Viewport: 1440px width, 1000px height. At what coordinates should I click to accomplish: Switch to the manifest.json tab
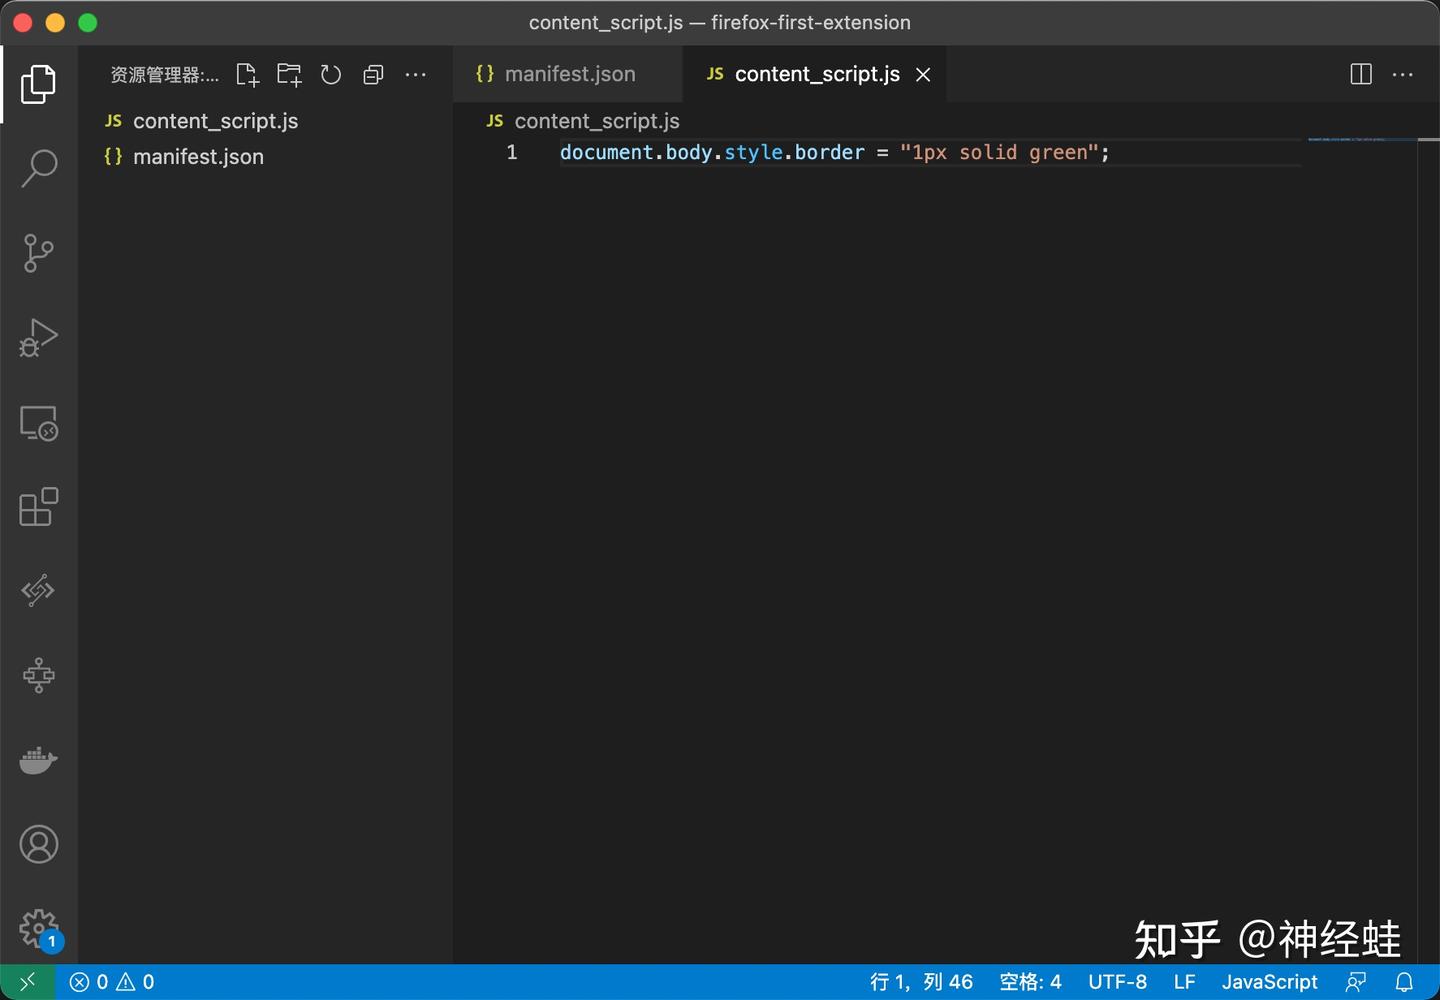569,74
